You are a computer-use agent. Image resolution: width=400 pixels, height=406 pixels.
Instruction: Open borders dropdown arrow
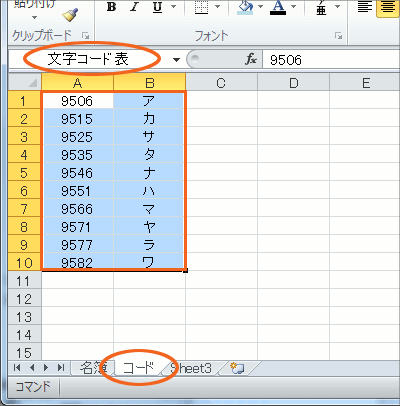point(218,7)
